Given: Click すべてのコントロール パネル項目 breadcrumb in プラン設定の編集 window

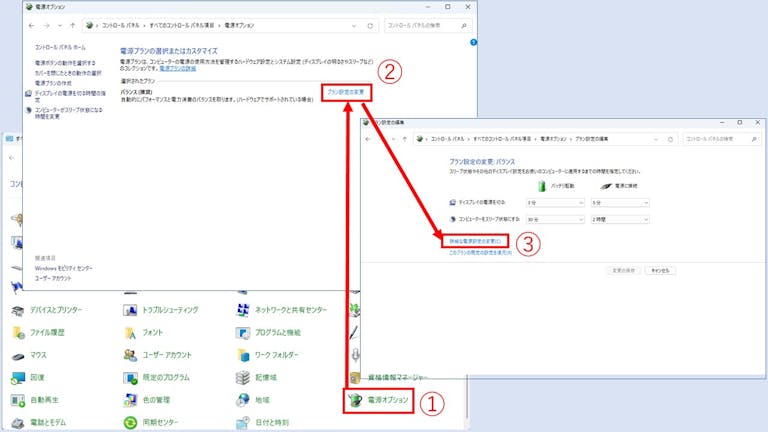Looking at the screenshot, I should coord(502,139).
